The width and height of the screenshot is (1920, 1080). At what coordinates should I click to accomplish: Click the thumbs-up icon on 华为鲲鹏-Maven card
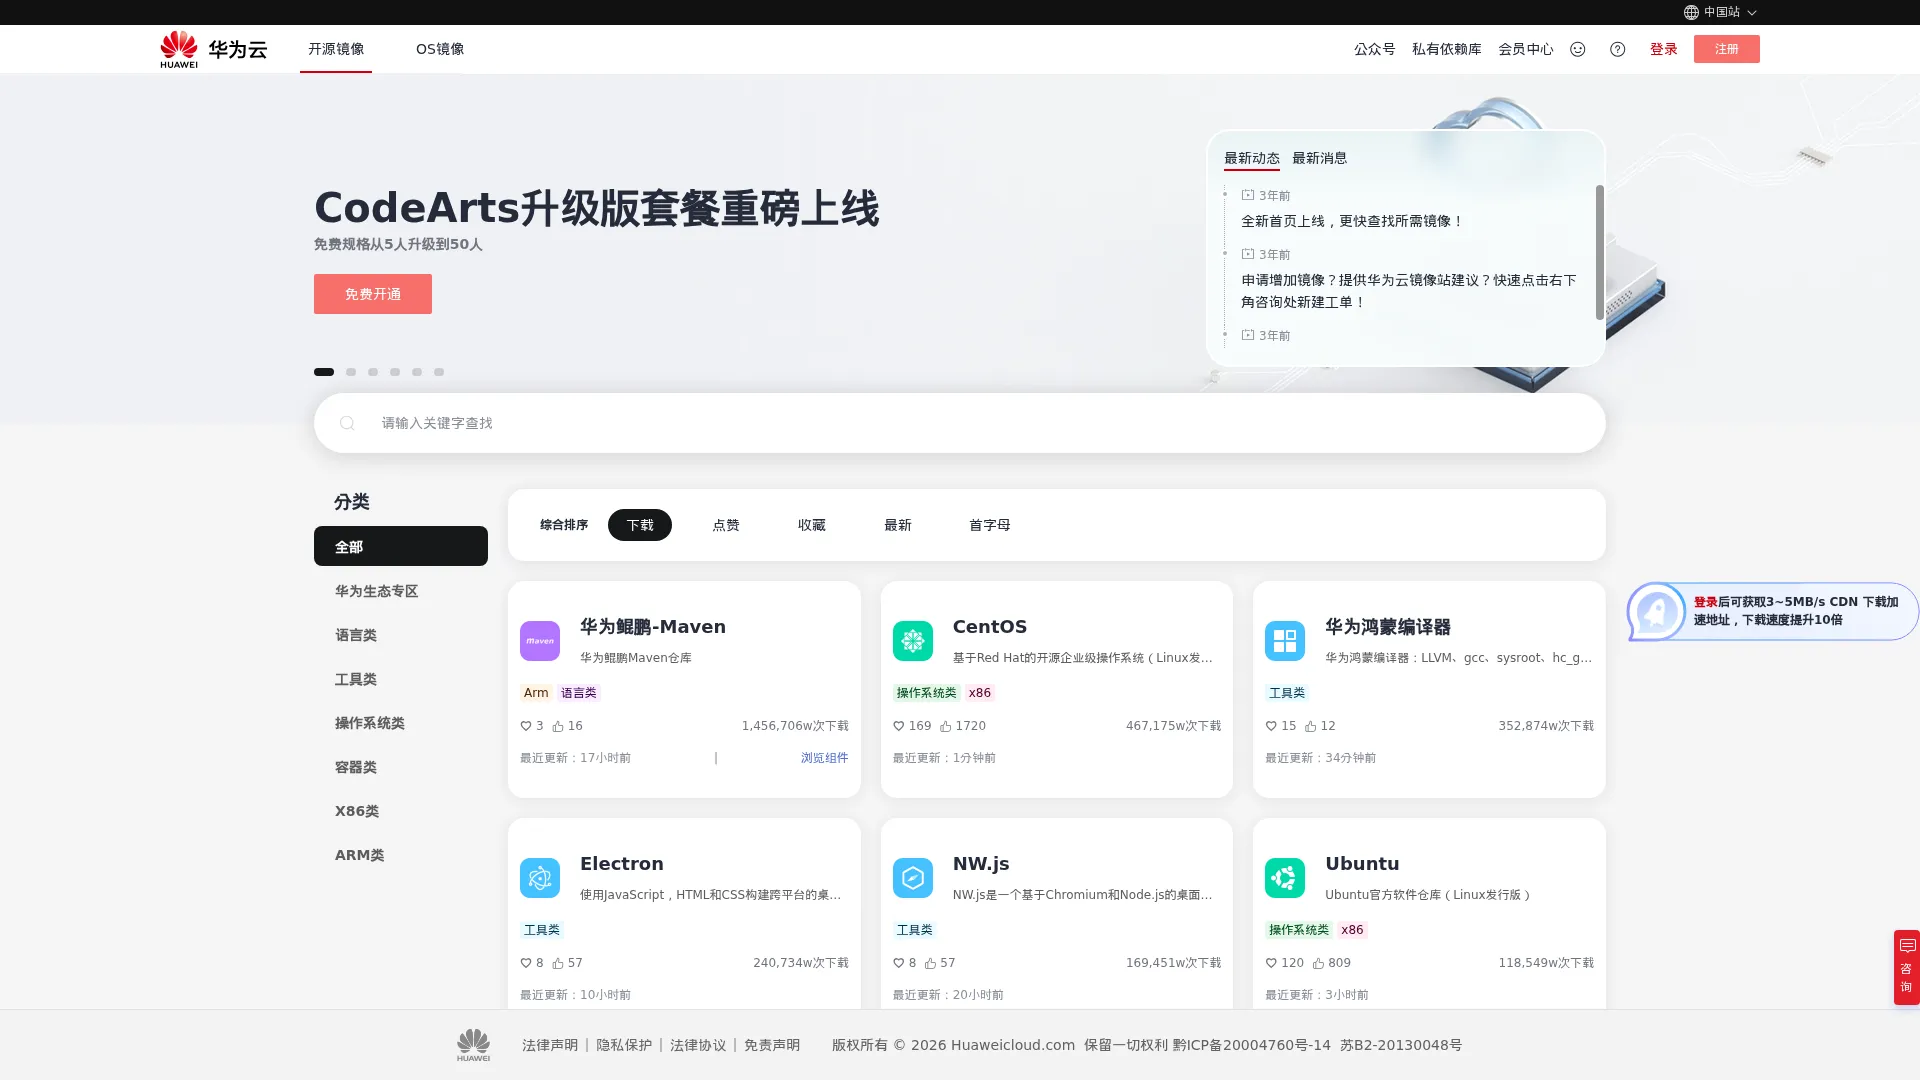click(x=558, y=726)
